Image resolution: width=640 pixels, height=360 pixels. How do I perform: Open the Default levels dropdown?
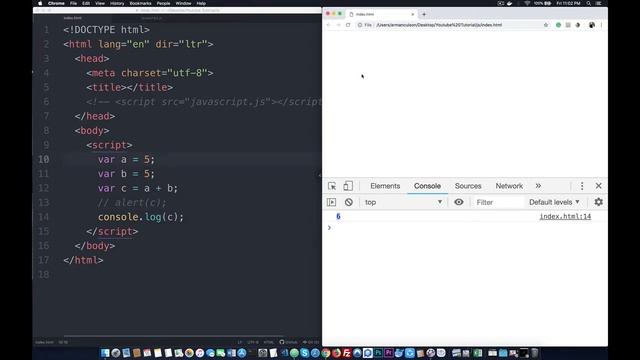tap(554, 202)
